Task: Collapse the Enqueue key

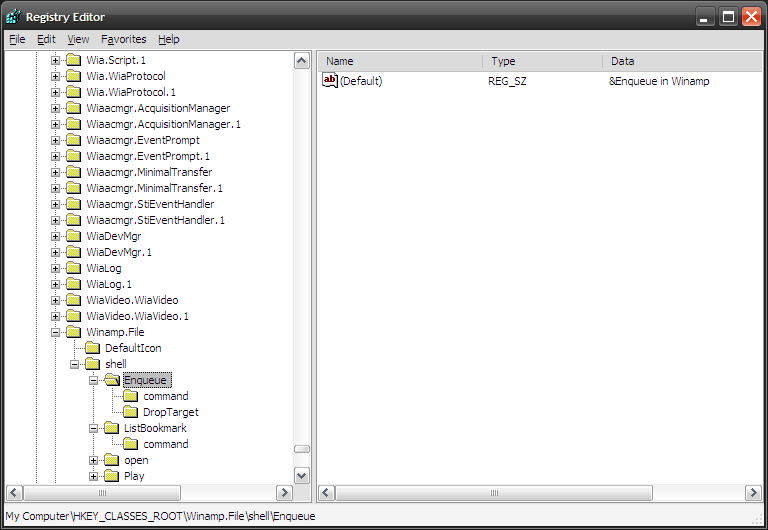Action: coord(93,381)
